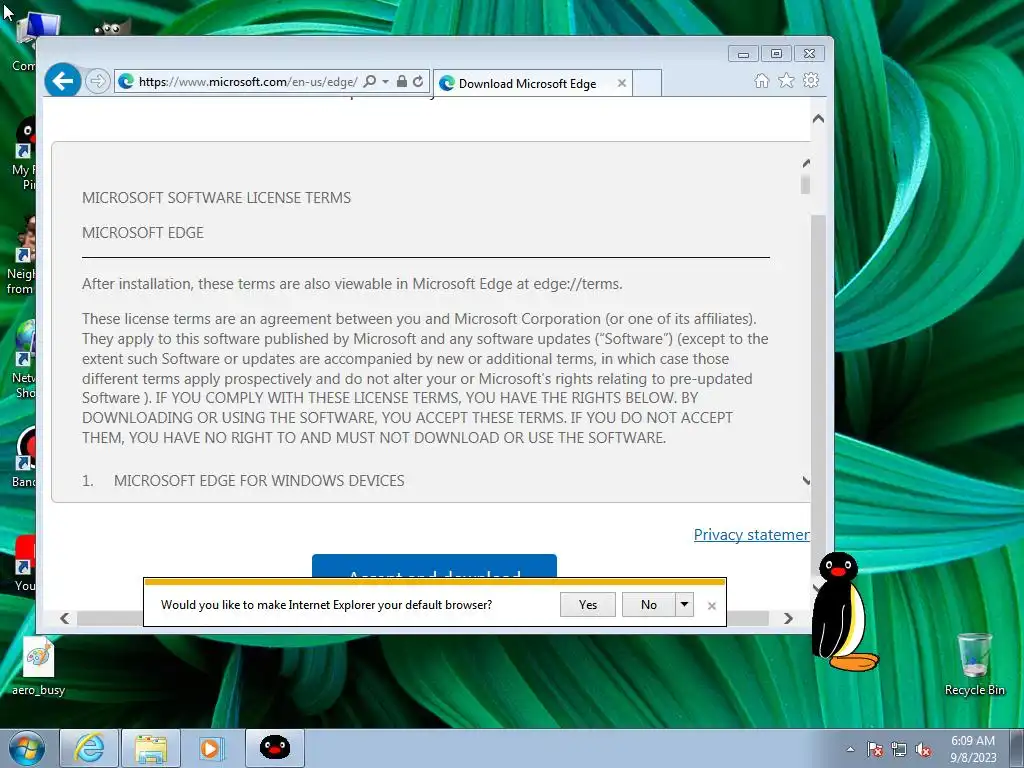1024x768 pixels.
Task: Click the horizontal scrollbar right arrow
Action: [x=788, y=618]
